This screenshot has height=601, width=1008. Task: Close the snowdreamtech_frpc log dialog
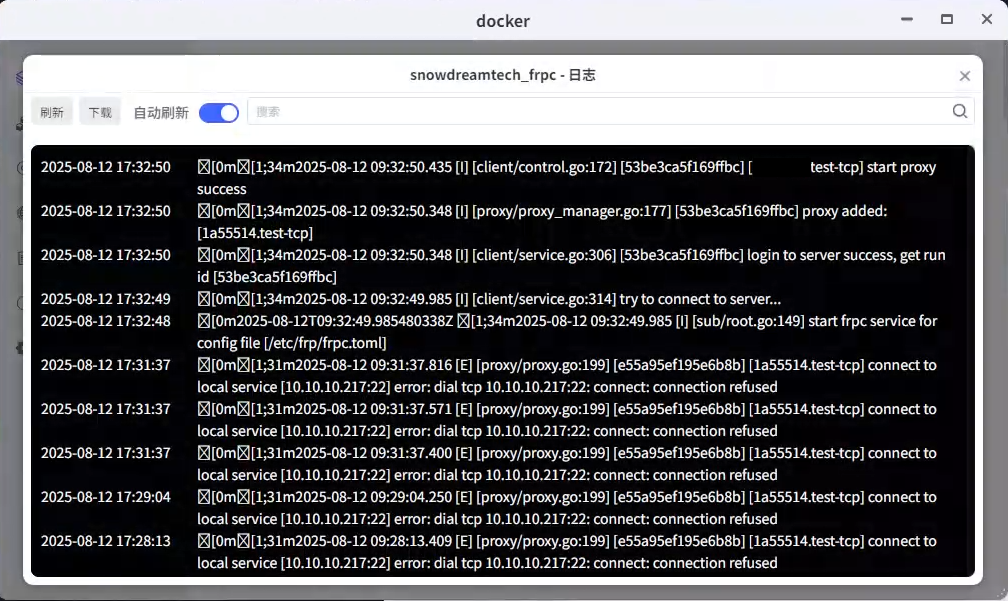[x=965, y=76]
